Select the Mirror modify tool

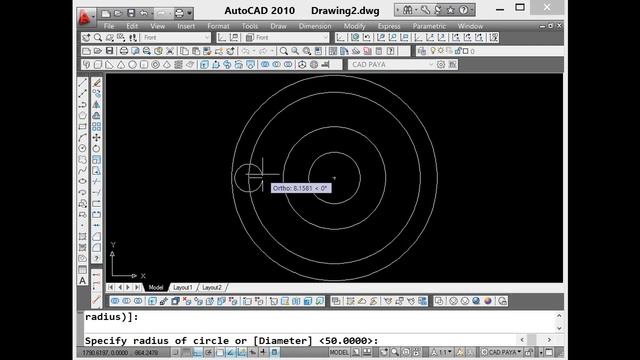pos(96,104)
